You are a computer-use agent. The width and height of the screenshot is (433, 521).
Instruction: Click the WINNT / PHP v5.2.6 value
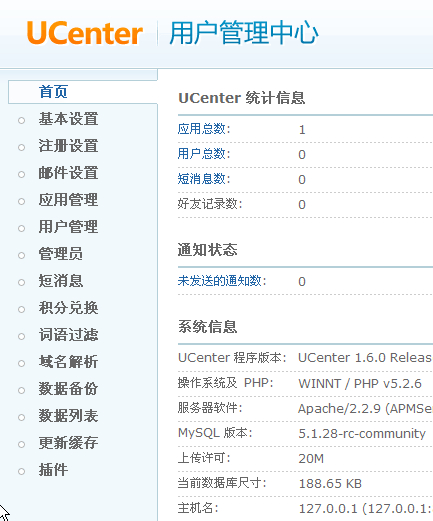tap(360, 383)
